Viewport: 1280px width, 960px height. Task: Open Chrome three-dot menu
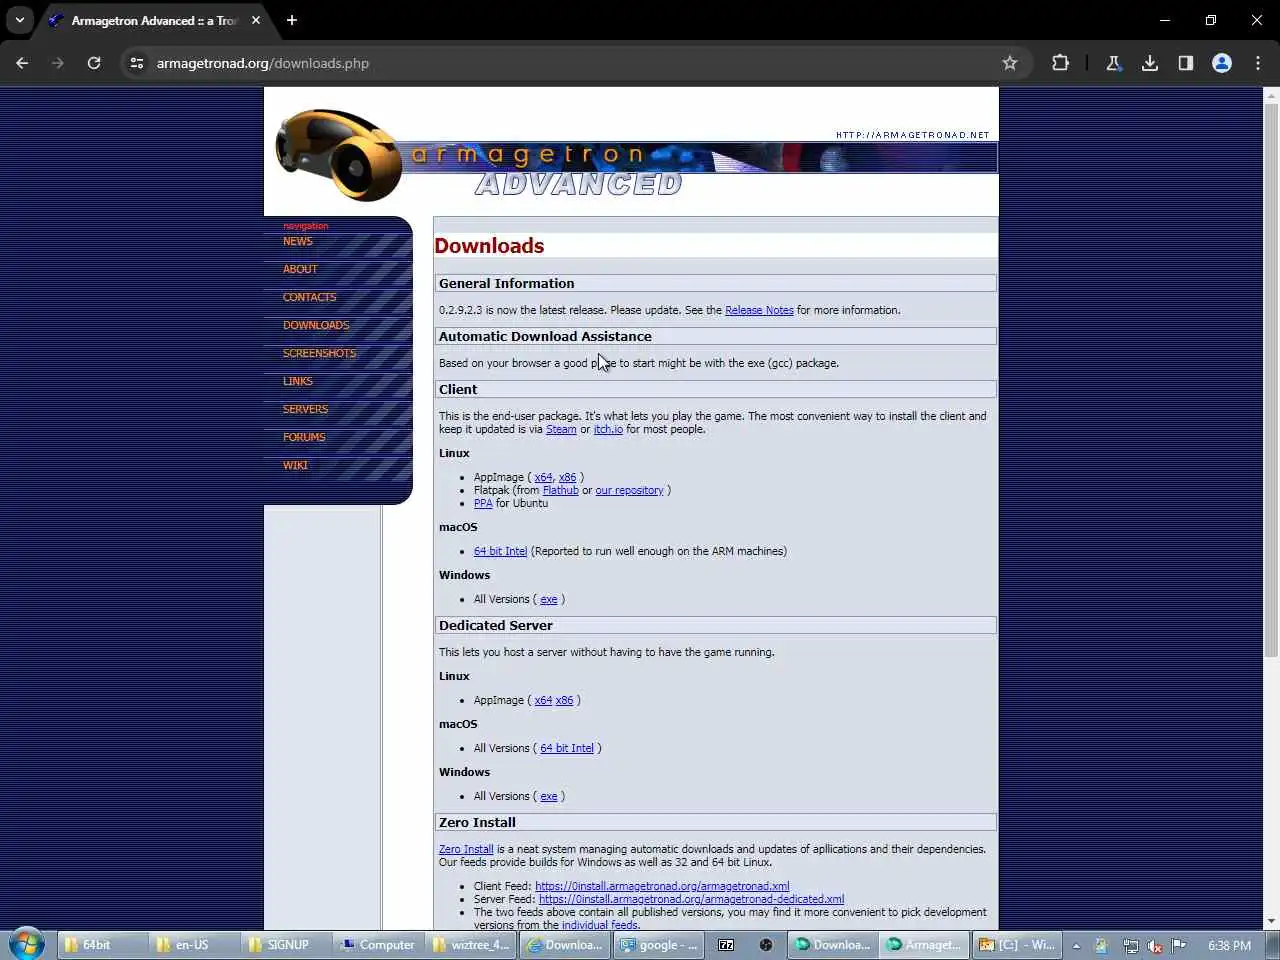click(1258, 63)
